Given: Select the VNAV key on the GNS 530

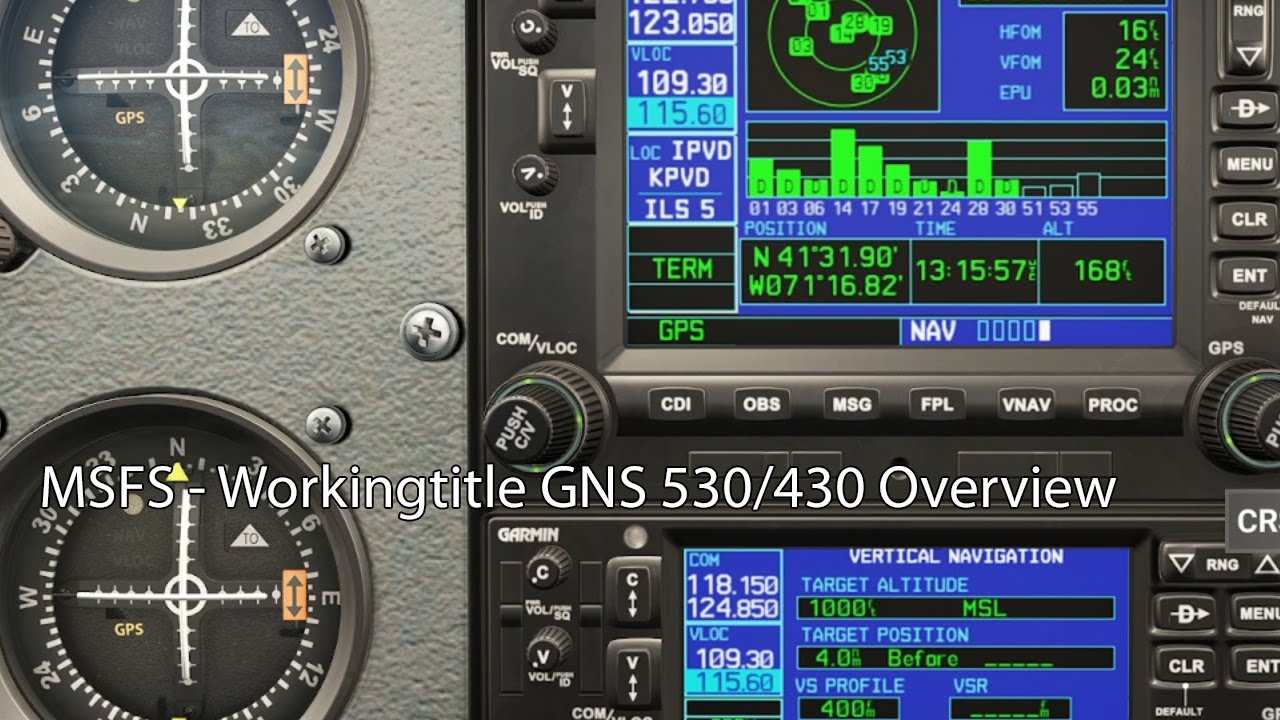Looking at the screenshot, I should (1025, 404).
